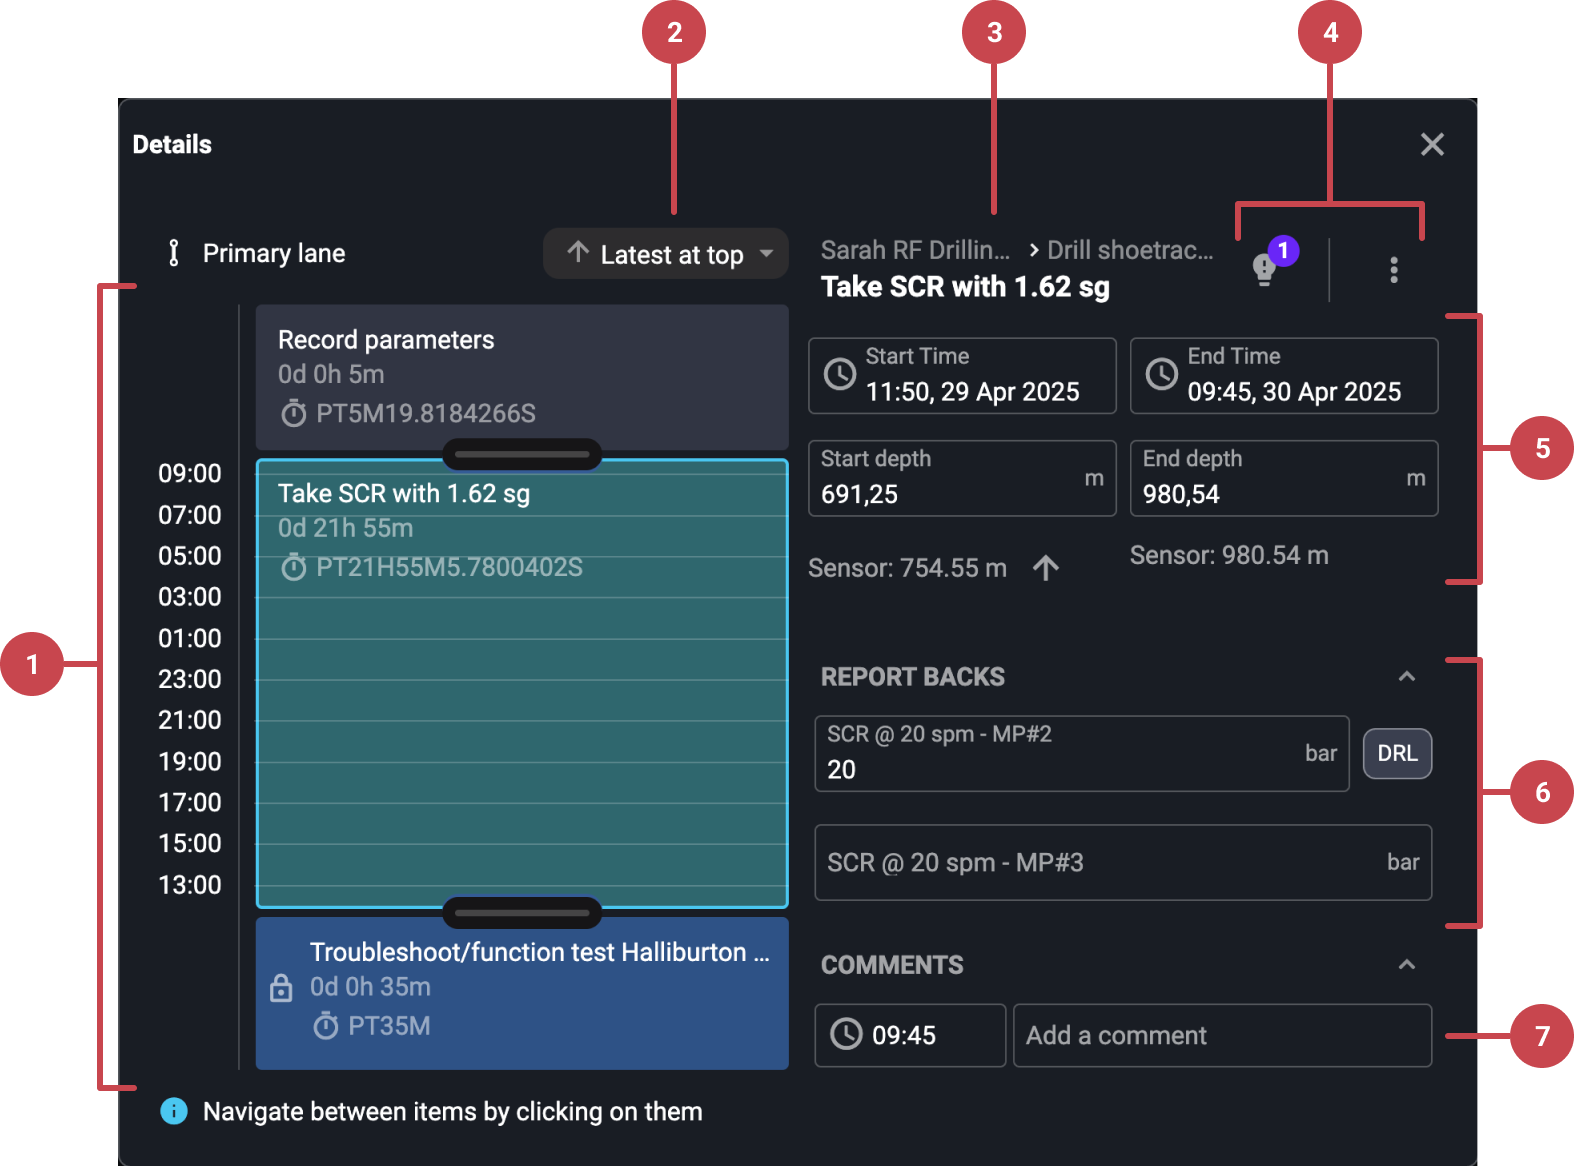Toggle the DRL tag on SCR MP#2
The width and height of the screenshot is (1574, 1166).
click(x=1397, y=753)
